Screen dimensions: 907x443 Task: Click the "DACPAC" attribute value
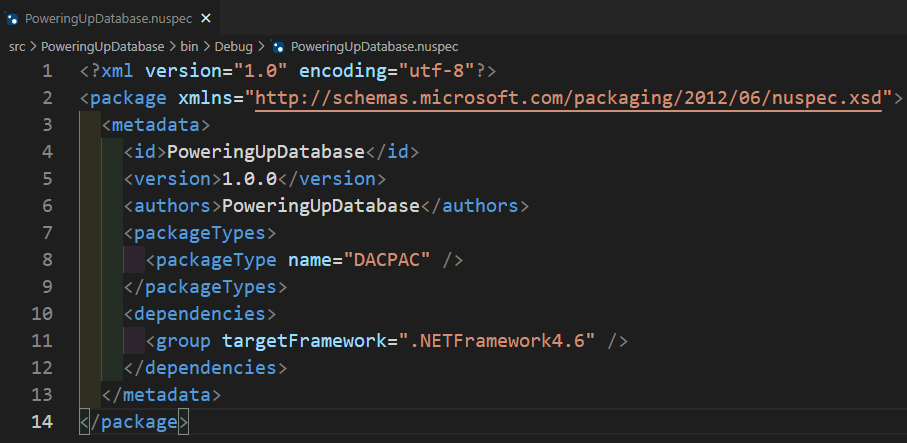click(388, 260)
